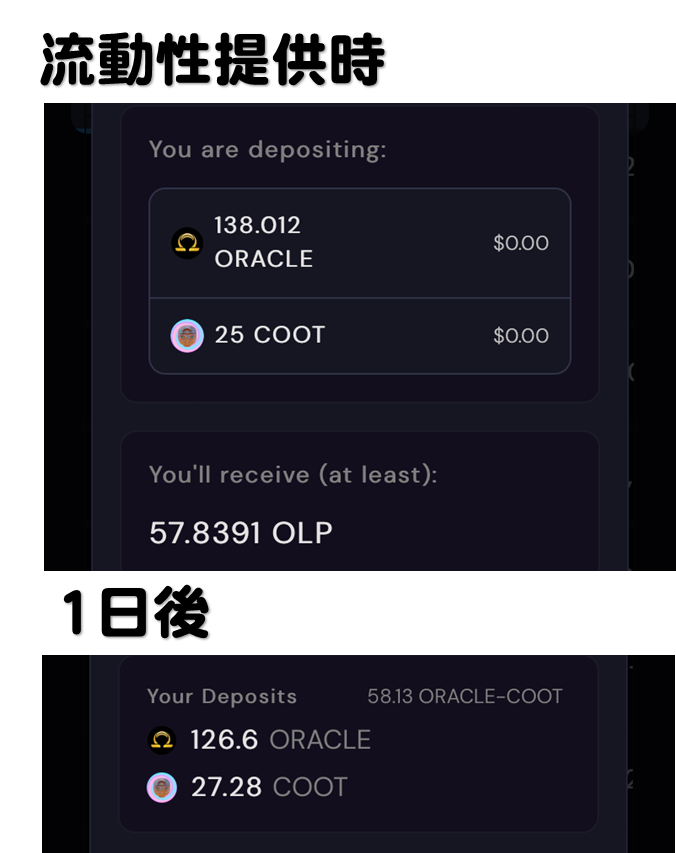Click the COOT token name in deposits
Viewport: 676px width, 853px height.
[310, 787]
